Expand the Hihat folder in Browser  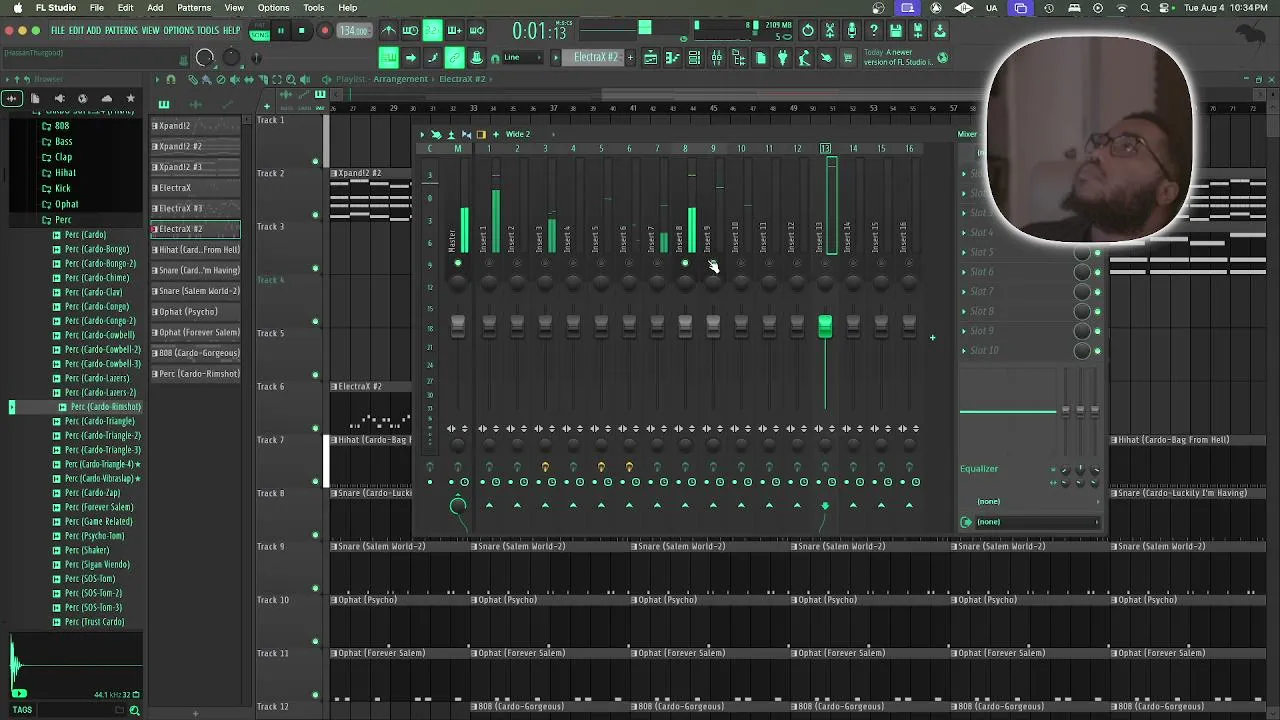65,173
